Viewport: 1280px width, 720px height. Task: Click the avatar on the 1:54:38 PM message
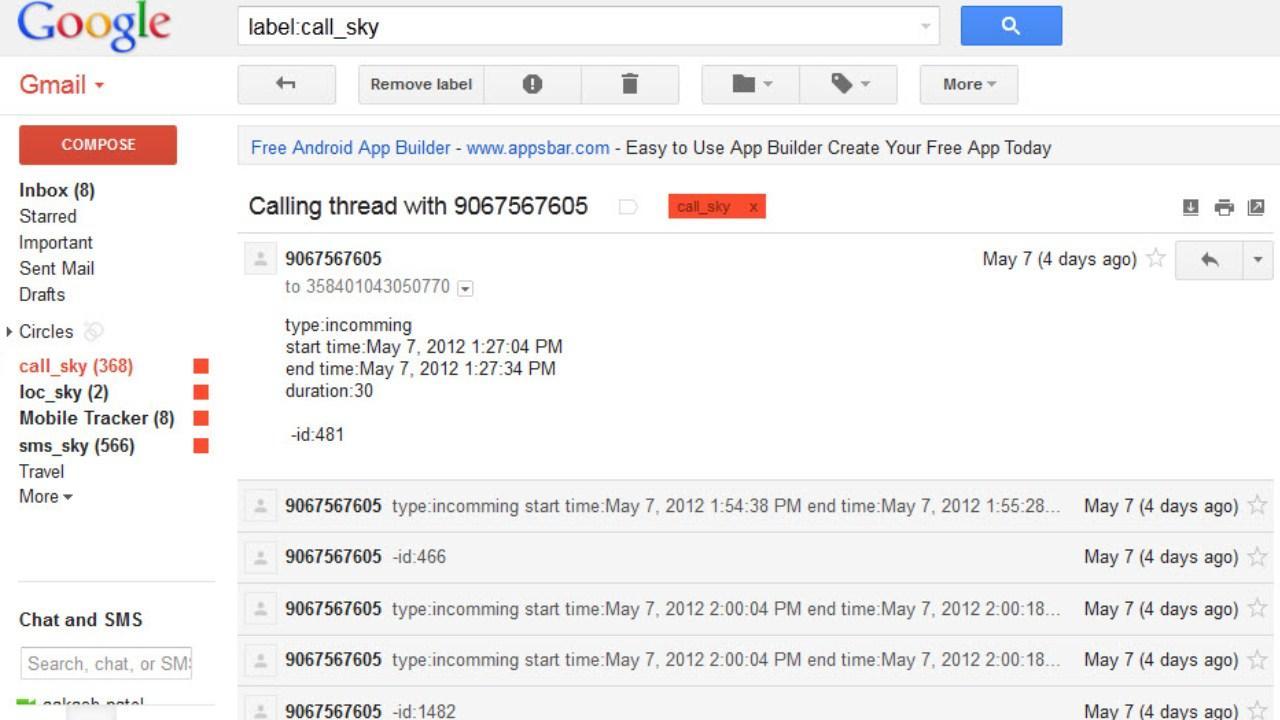260,506
